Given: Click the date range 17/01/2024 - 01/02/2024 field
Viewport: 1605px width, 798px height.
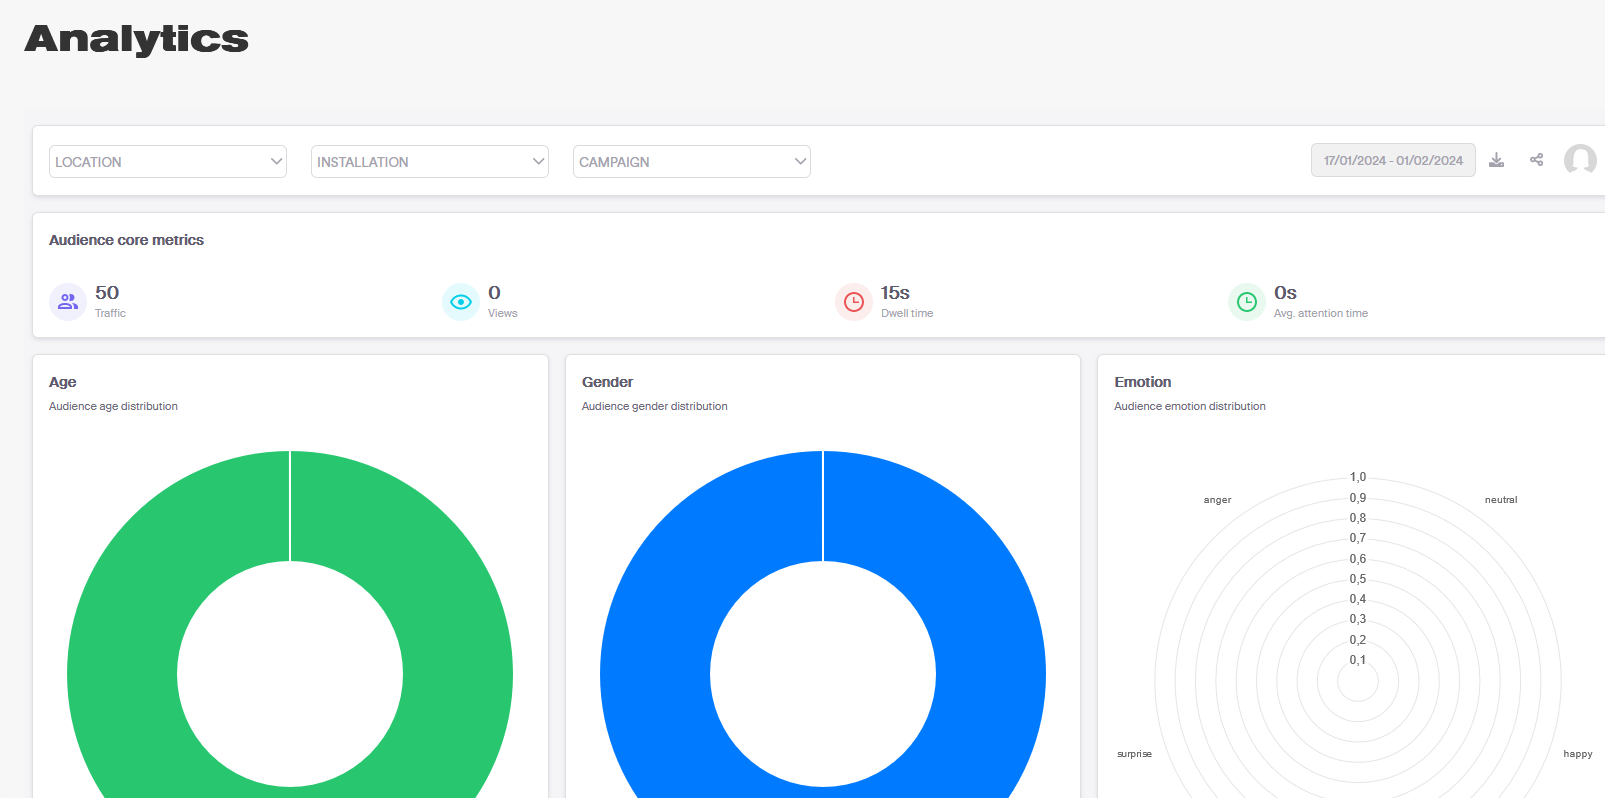Looking at the screenshot, I should tap(1393, 160).
